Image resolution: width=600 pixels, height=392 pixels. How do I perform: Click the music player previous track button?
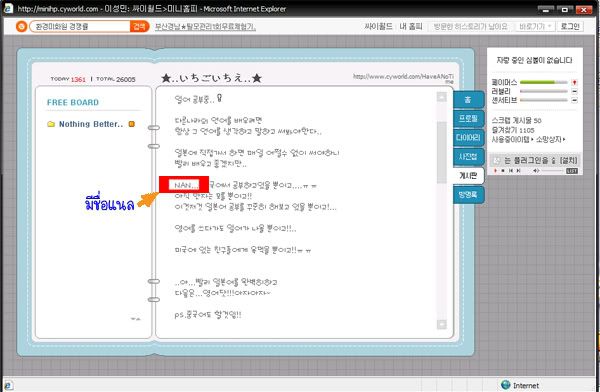click(510, 171)
